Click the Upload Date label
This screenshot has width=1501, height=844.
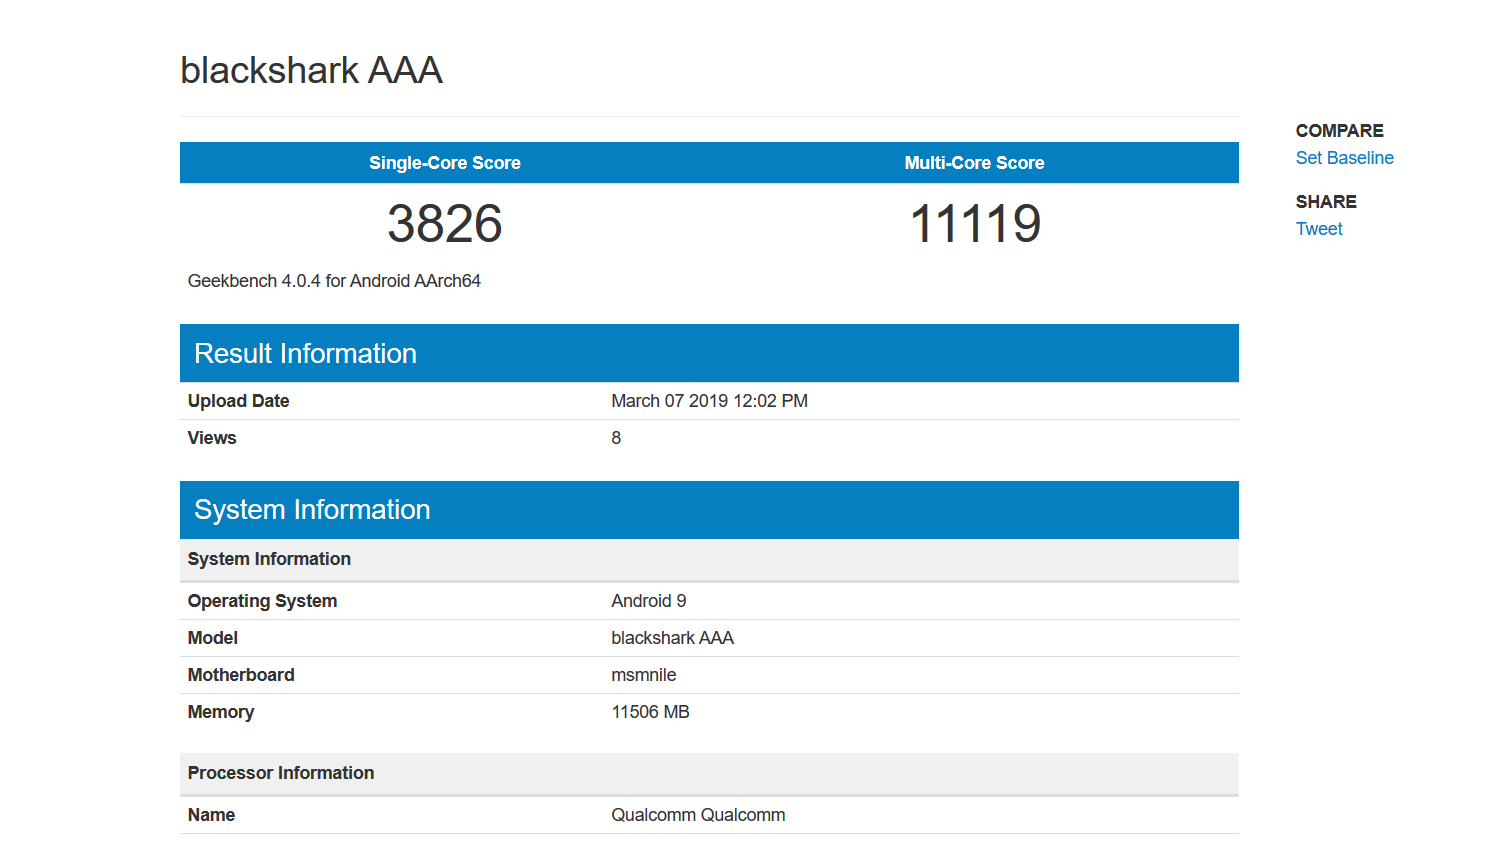point(238,401)
